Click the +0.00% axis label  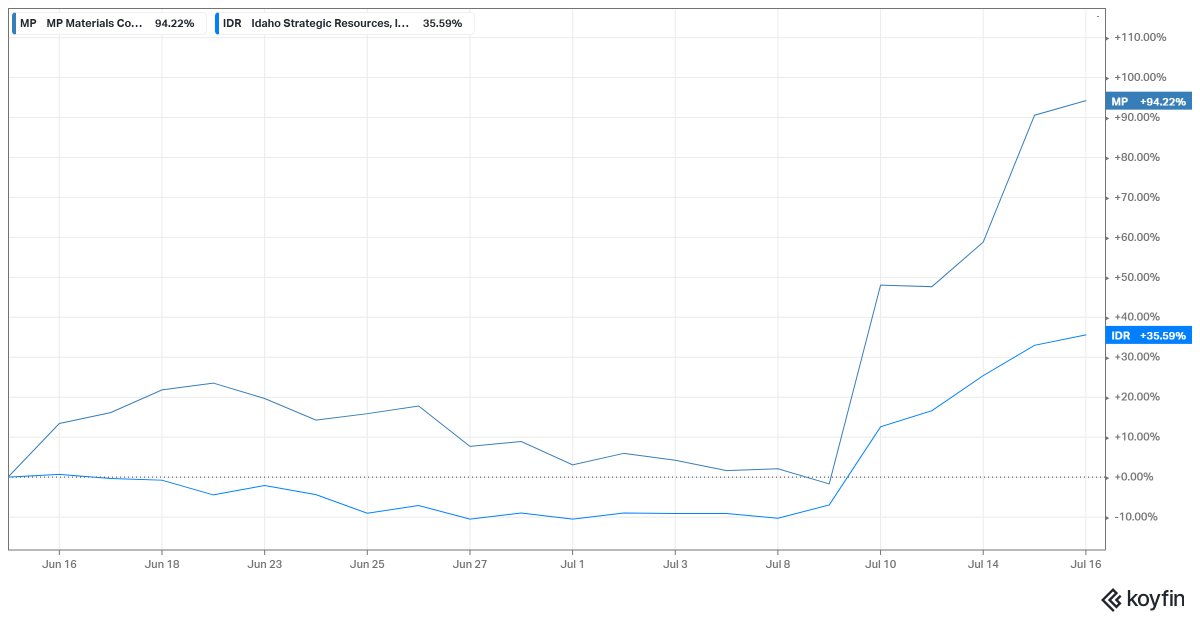coord(1134,477)
